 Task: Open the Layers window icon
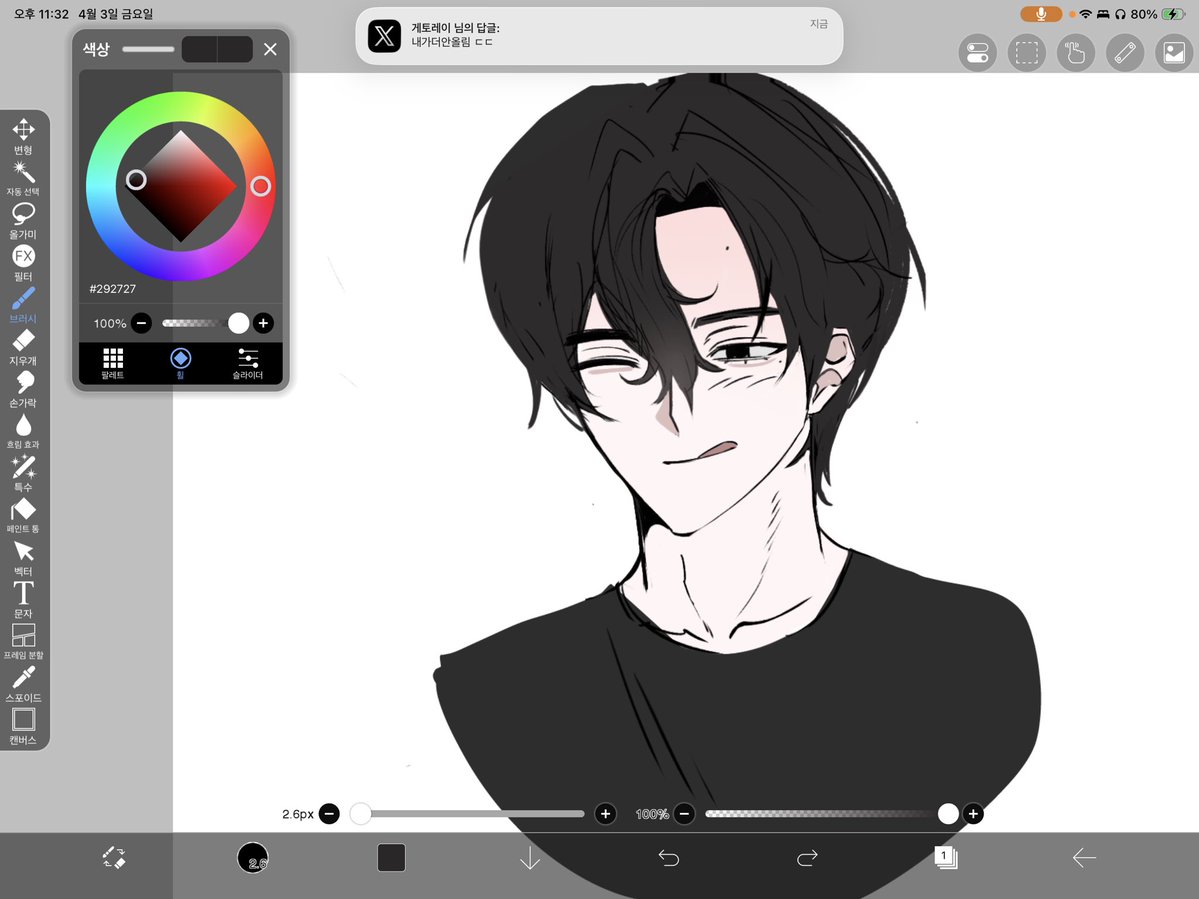(x=946, y=858)
